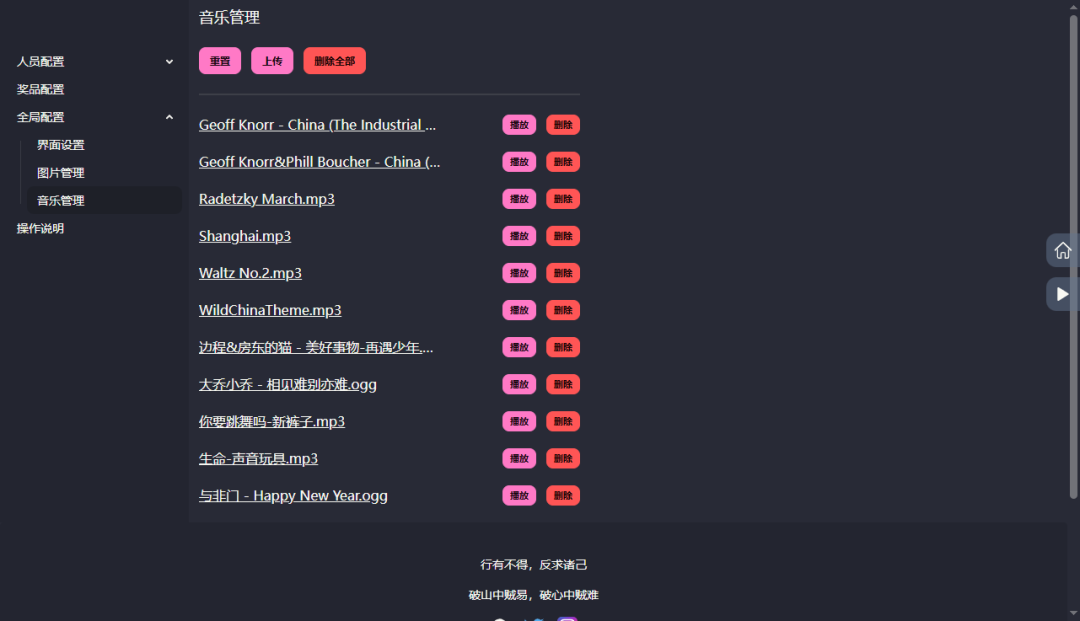Click the red 删除全部 button
Image resolution: width=1080 pixels, height=621 pixels.
[x=334, y=61]
